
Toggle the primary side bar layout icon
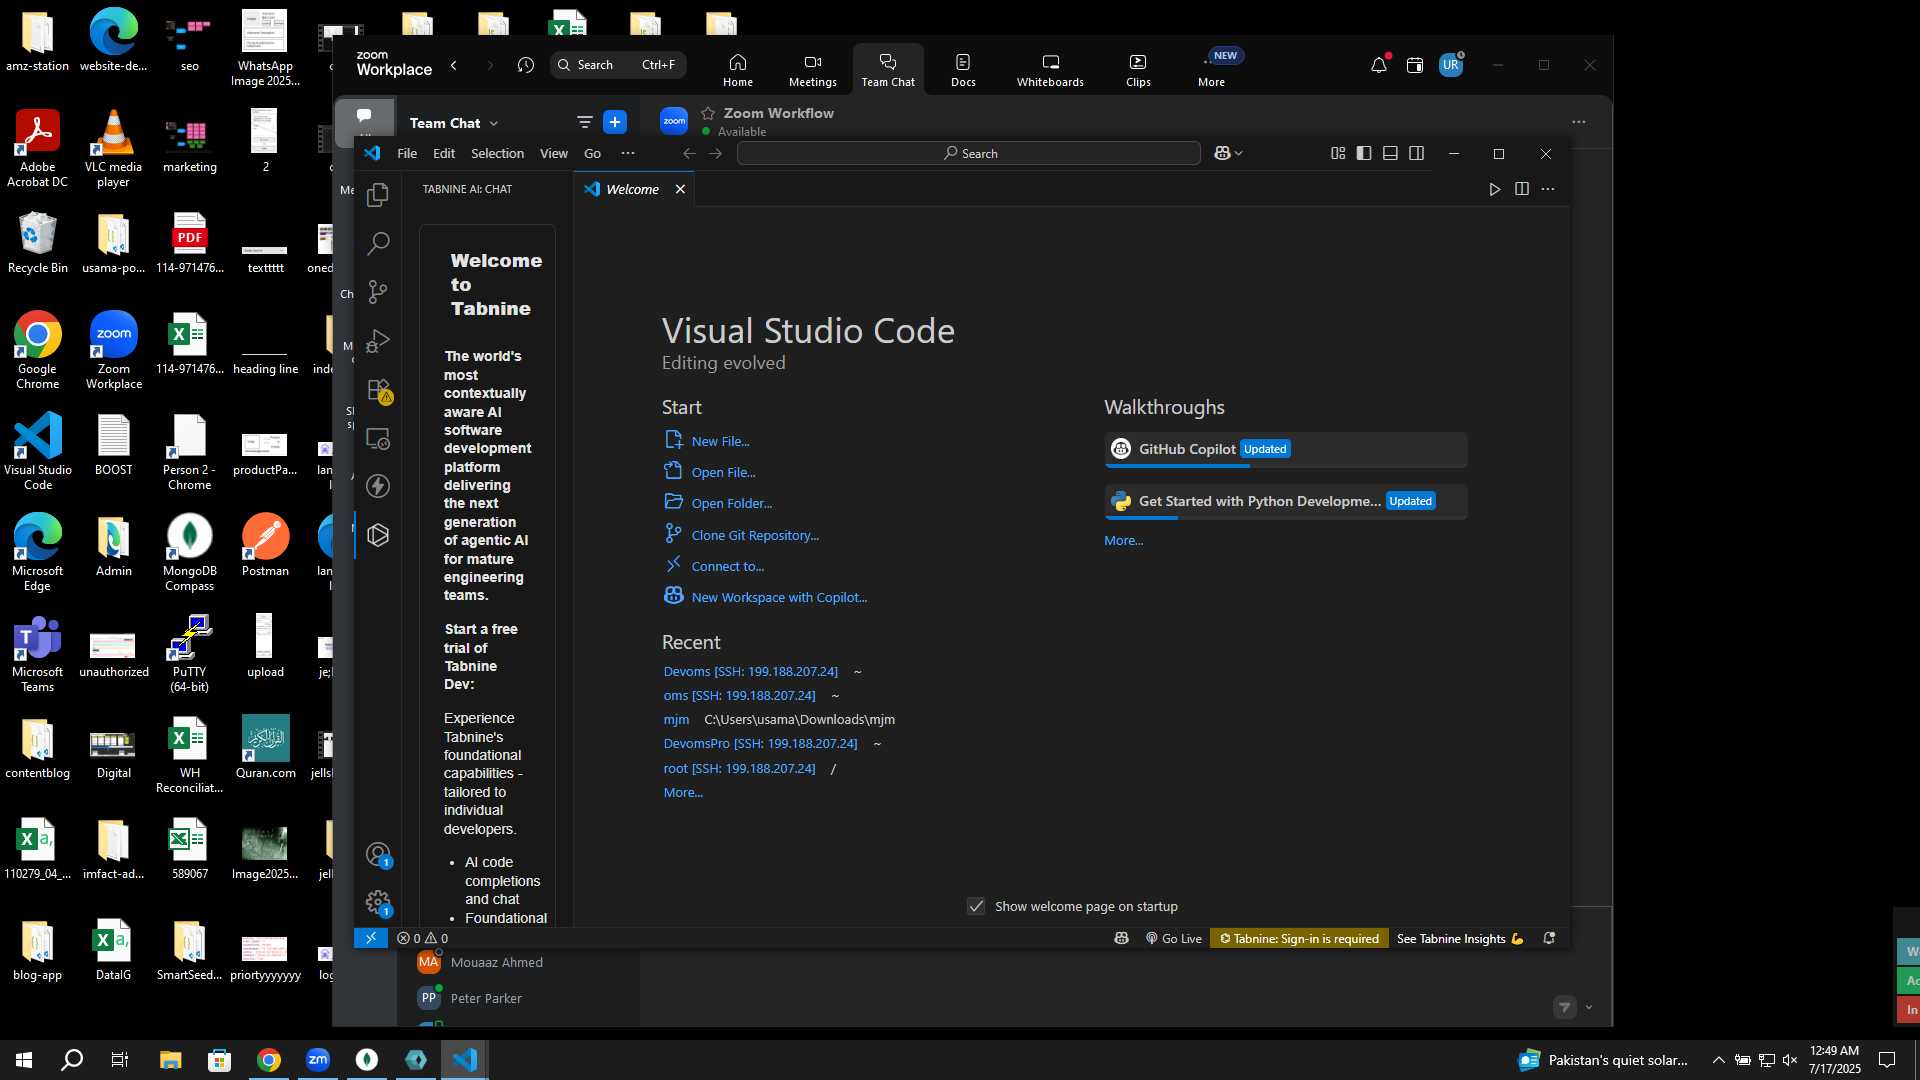[x=1364, y=153]
